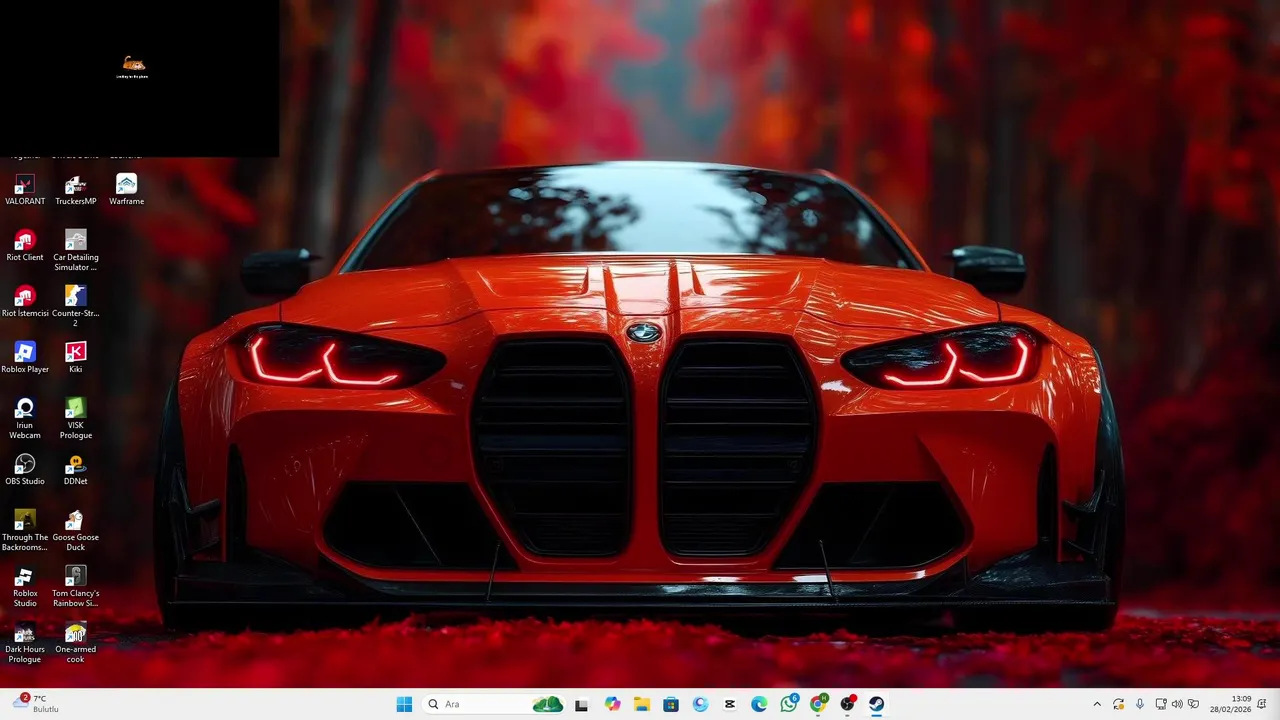
Task: Click the sync status tray icon
Action: [x=1118, y=704]
